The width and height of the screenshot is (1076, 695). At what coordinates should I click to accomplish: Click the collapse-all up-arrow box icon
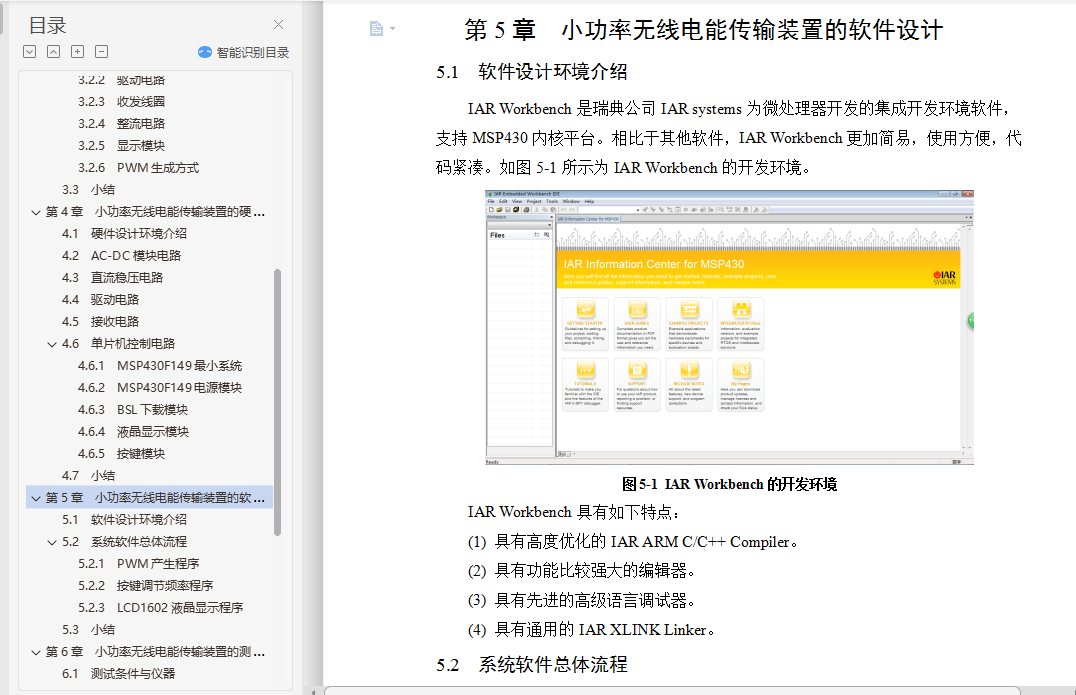pyautogui.click(x=54, y=51)
